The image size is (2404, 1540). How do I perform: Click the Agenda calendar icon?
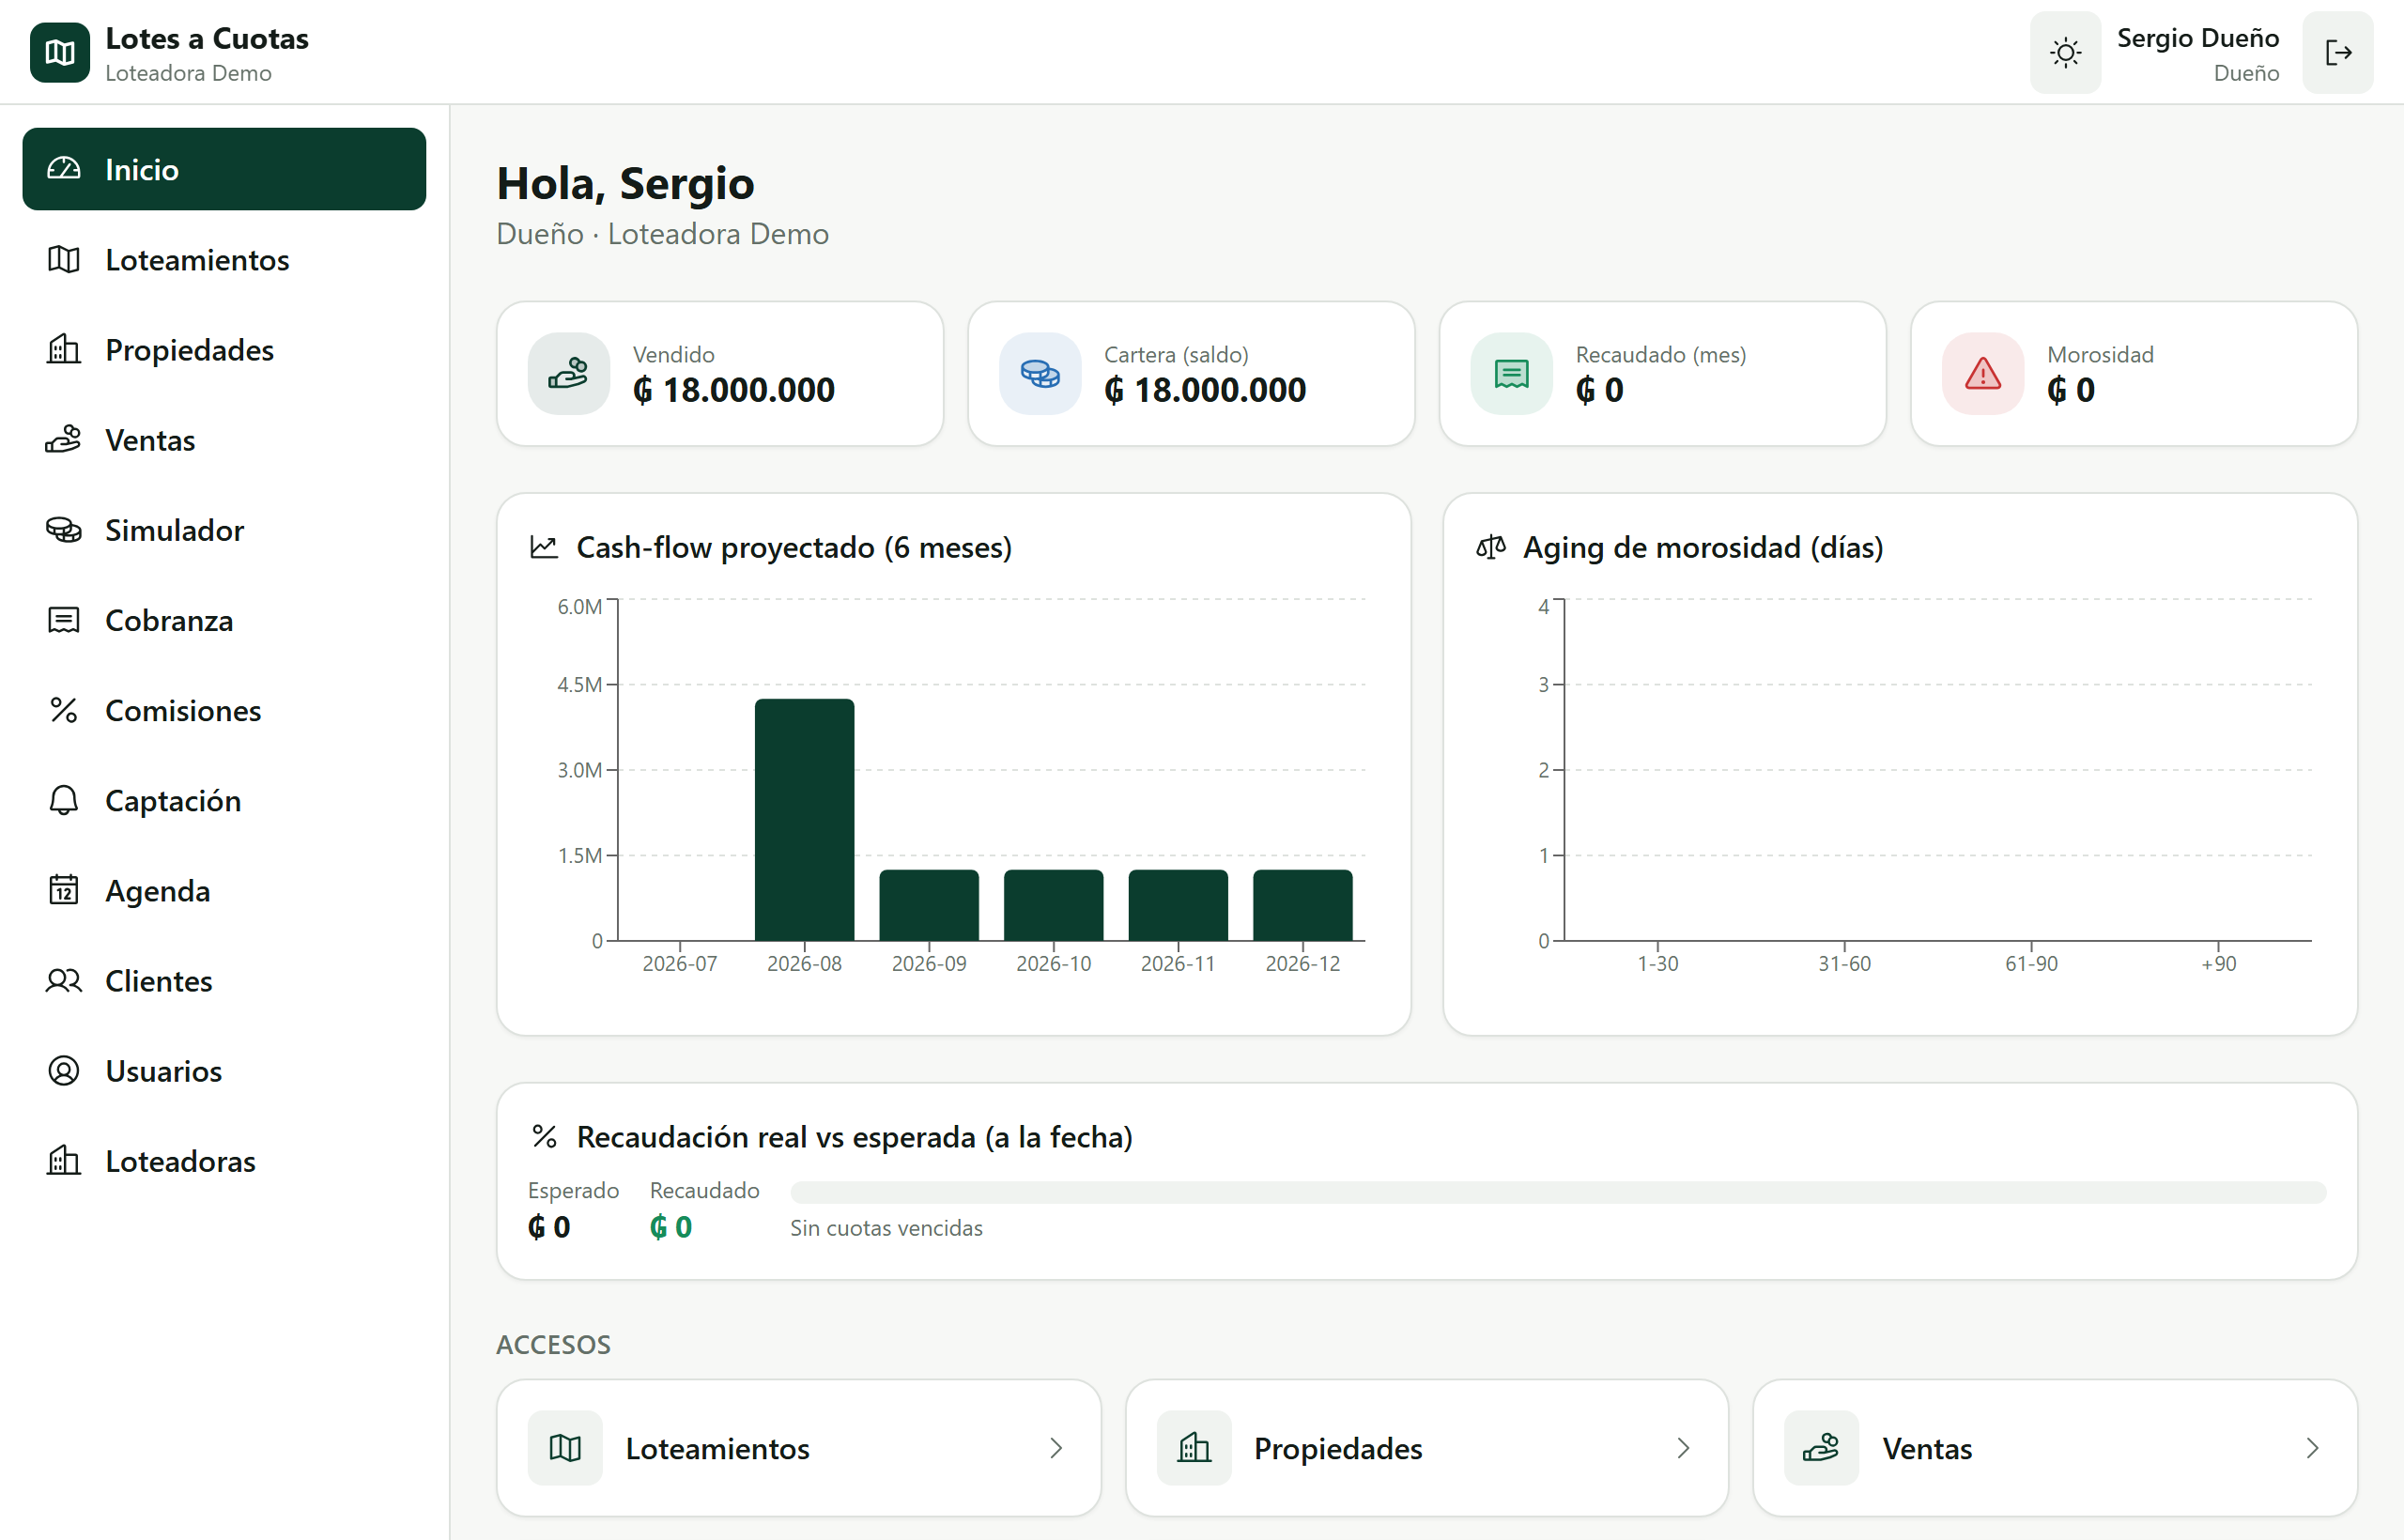point(64,890)
